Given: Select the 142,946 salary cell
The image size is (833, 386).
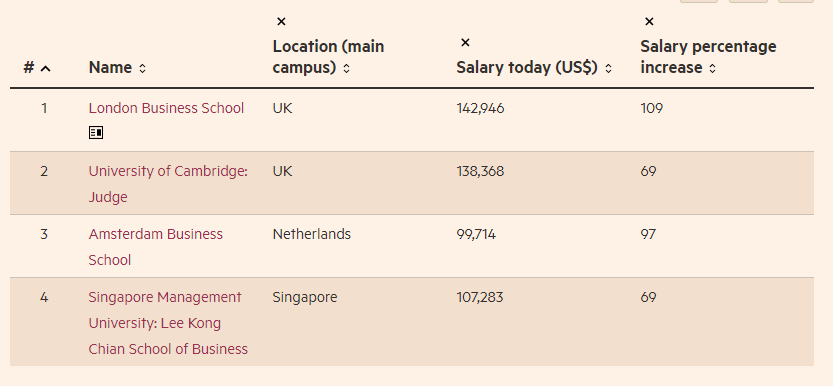Looking at the screenshot, I should pos(480,108).
